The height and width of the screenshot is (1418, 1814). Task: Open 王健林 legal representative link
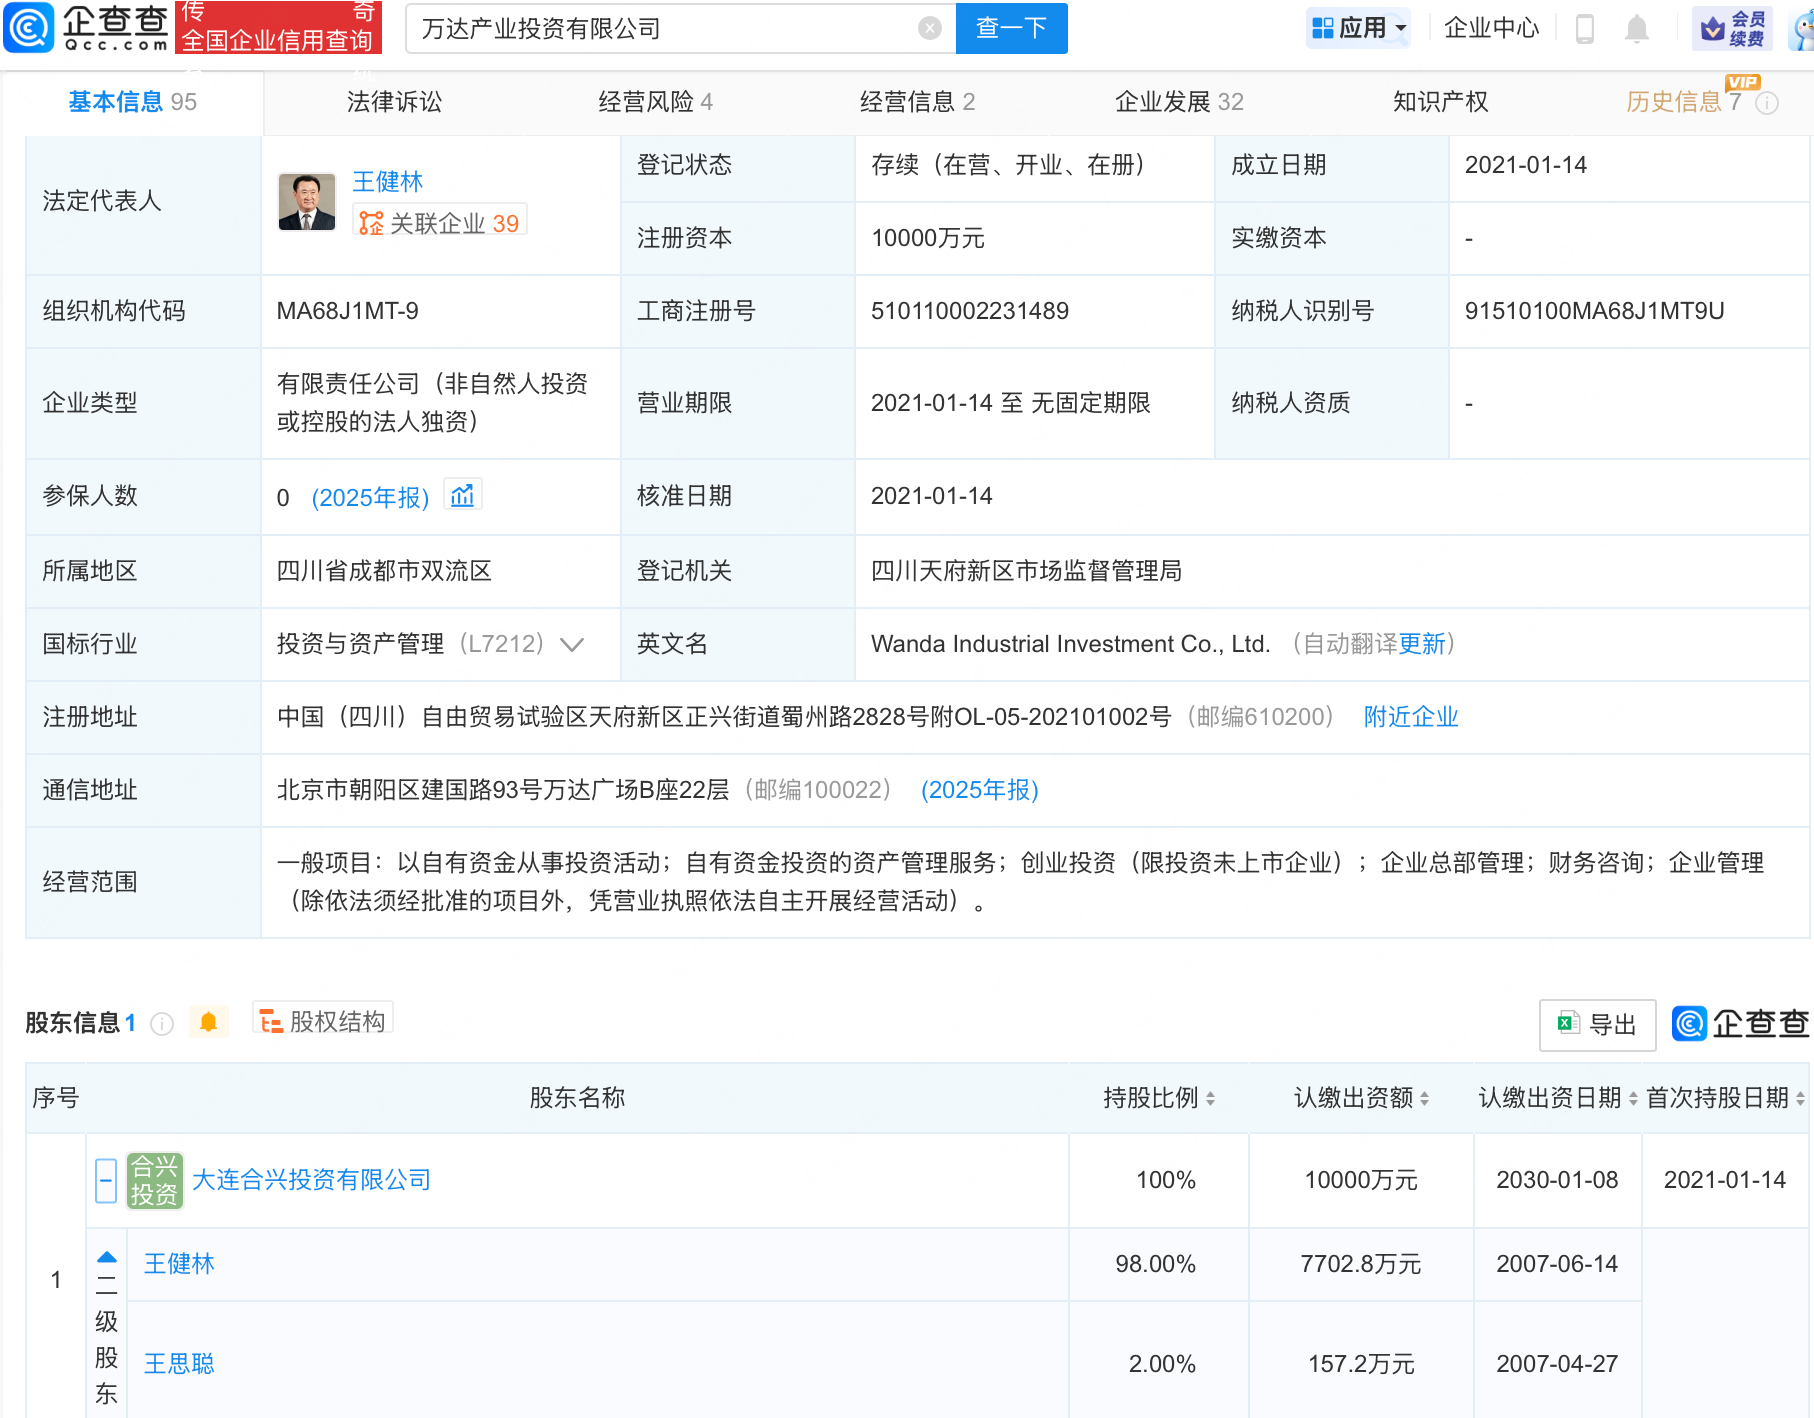(x=387, y=182)
